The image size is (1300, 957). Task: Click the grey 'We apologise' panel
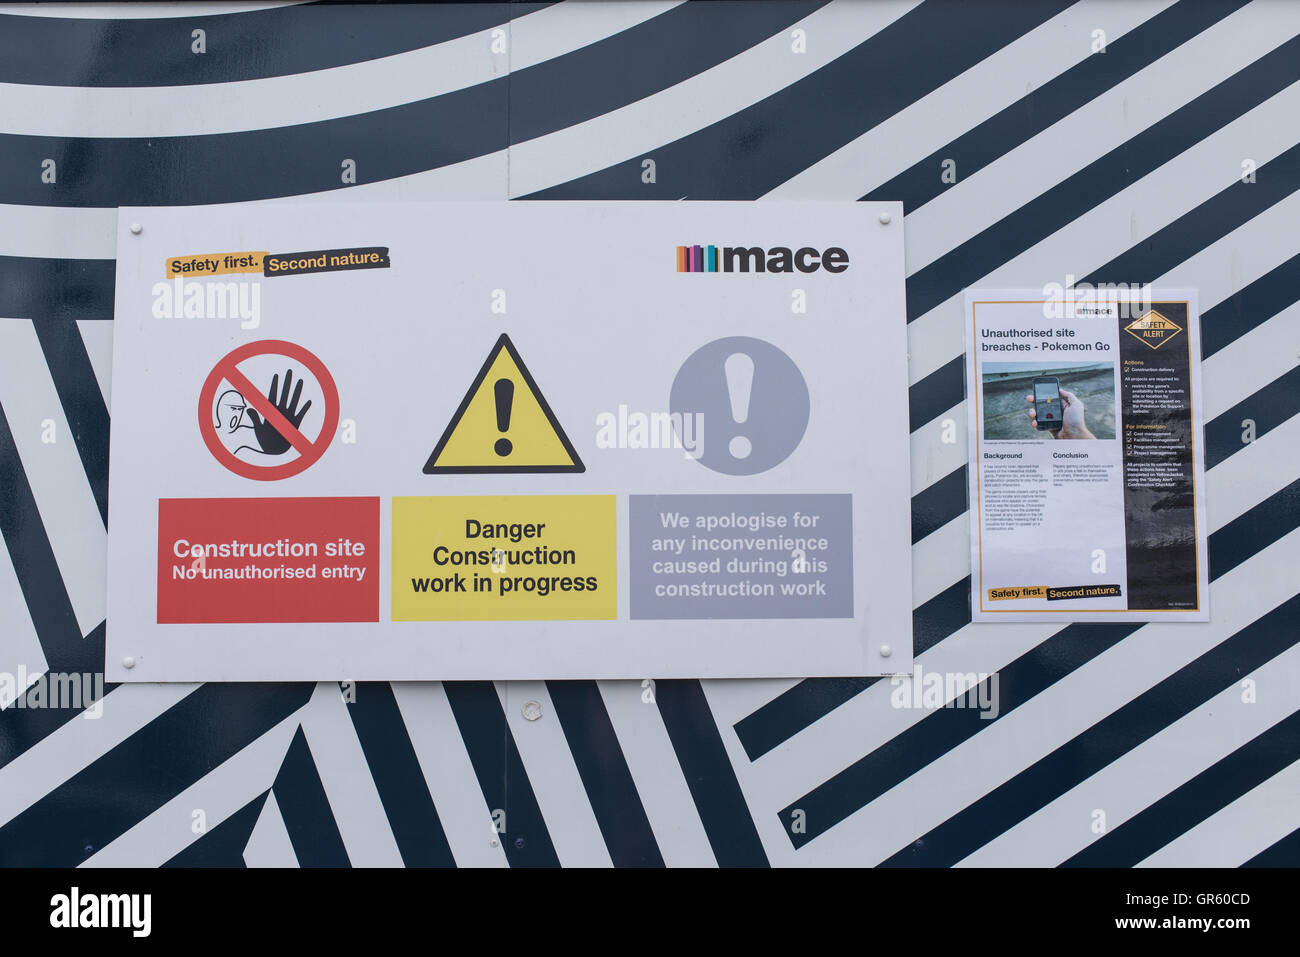pos(740,556)
